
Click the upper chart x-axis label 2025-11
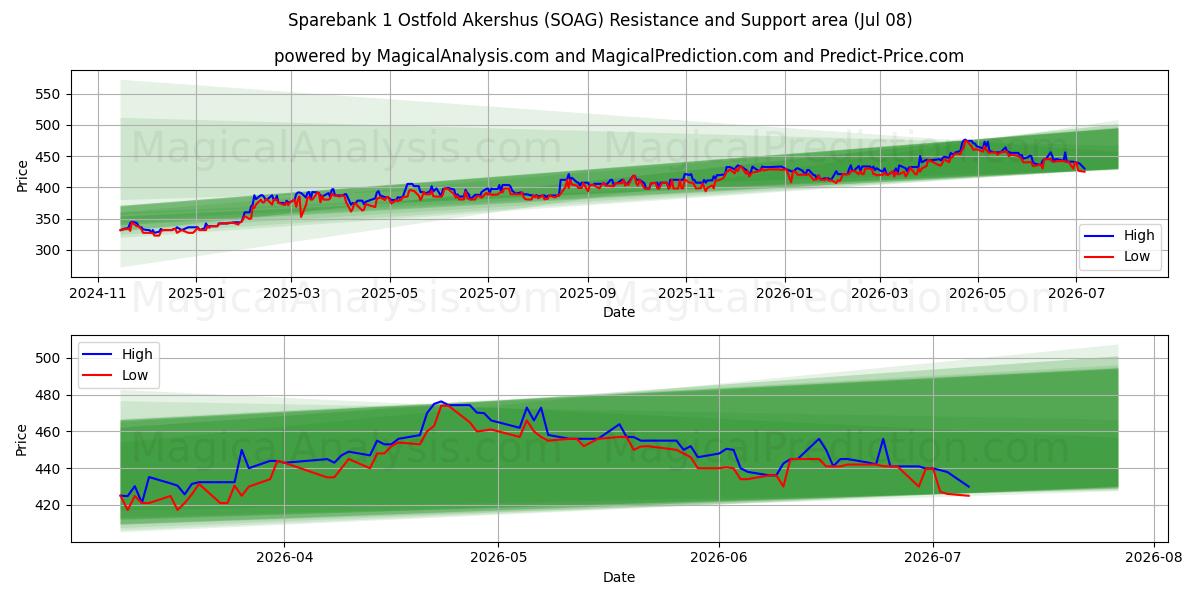pos(685,295)
